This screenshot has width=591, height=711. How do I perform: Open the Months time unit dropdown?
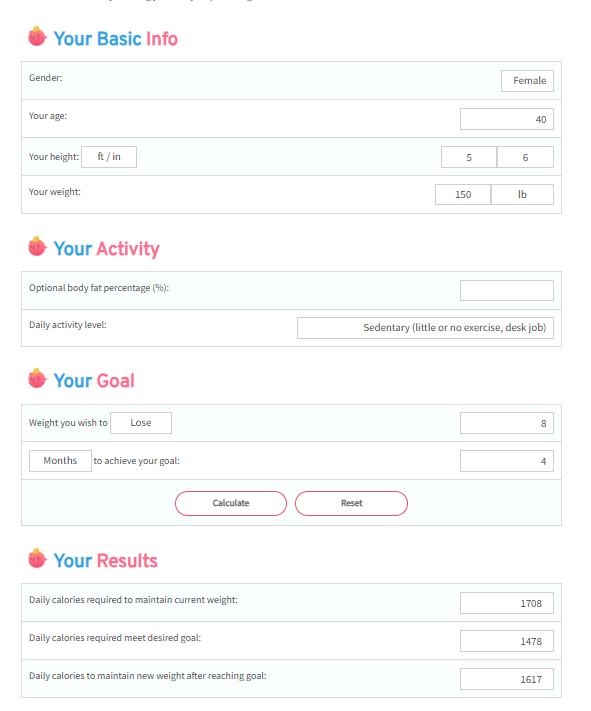60,461
